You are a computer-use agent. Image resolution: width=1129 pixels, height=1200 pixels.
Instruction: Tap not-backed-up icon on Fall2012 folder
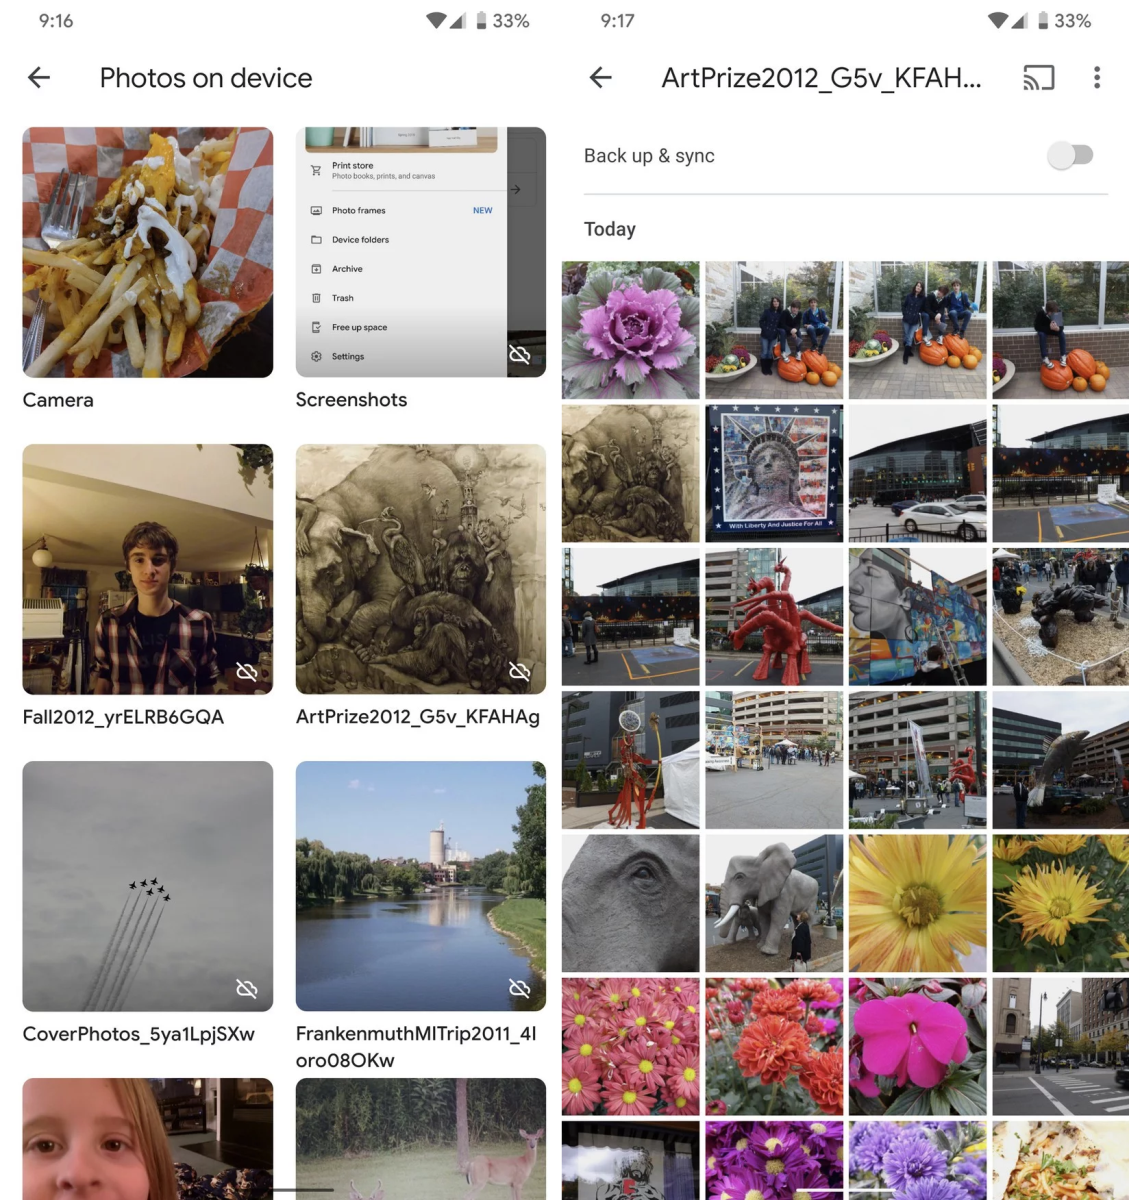(x=247, y=671)
